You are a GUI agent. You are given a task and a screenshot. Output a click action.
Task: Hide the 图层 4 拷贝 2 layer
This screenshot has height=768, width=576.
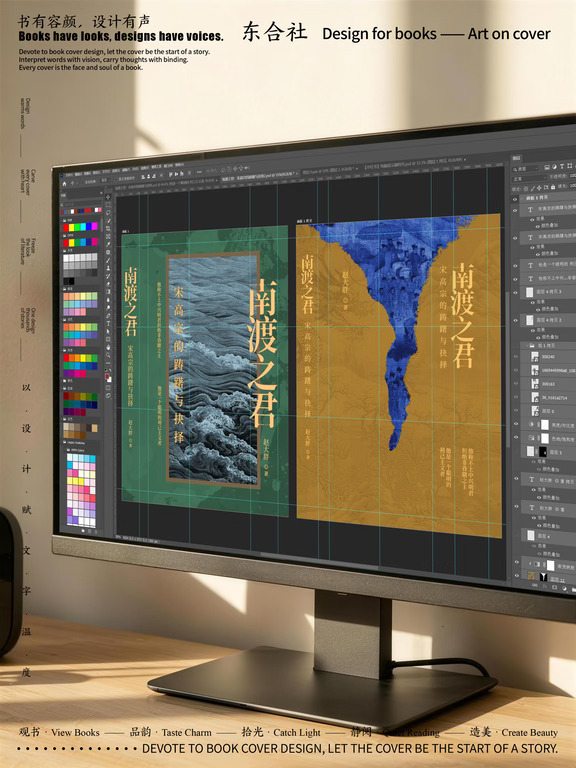coord(515,320)
